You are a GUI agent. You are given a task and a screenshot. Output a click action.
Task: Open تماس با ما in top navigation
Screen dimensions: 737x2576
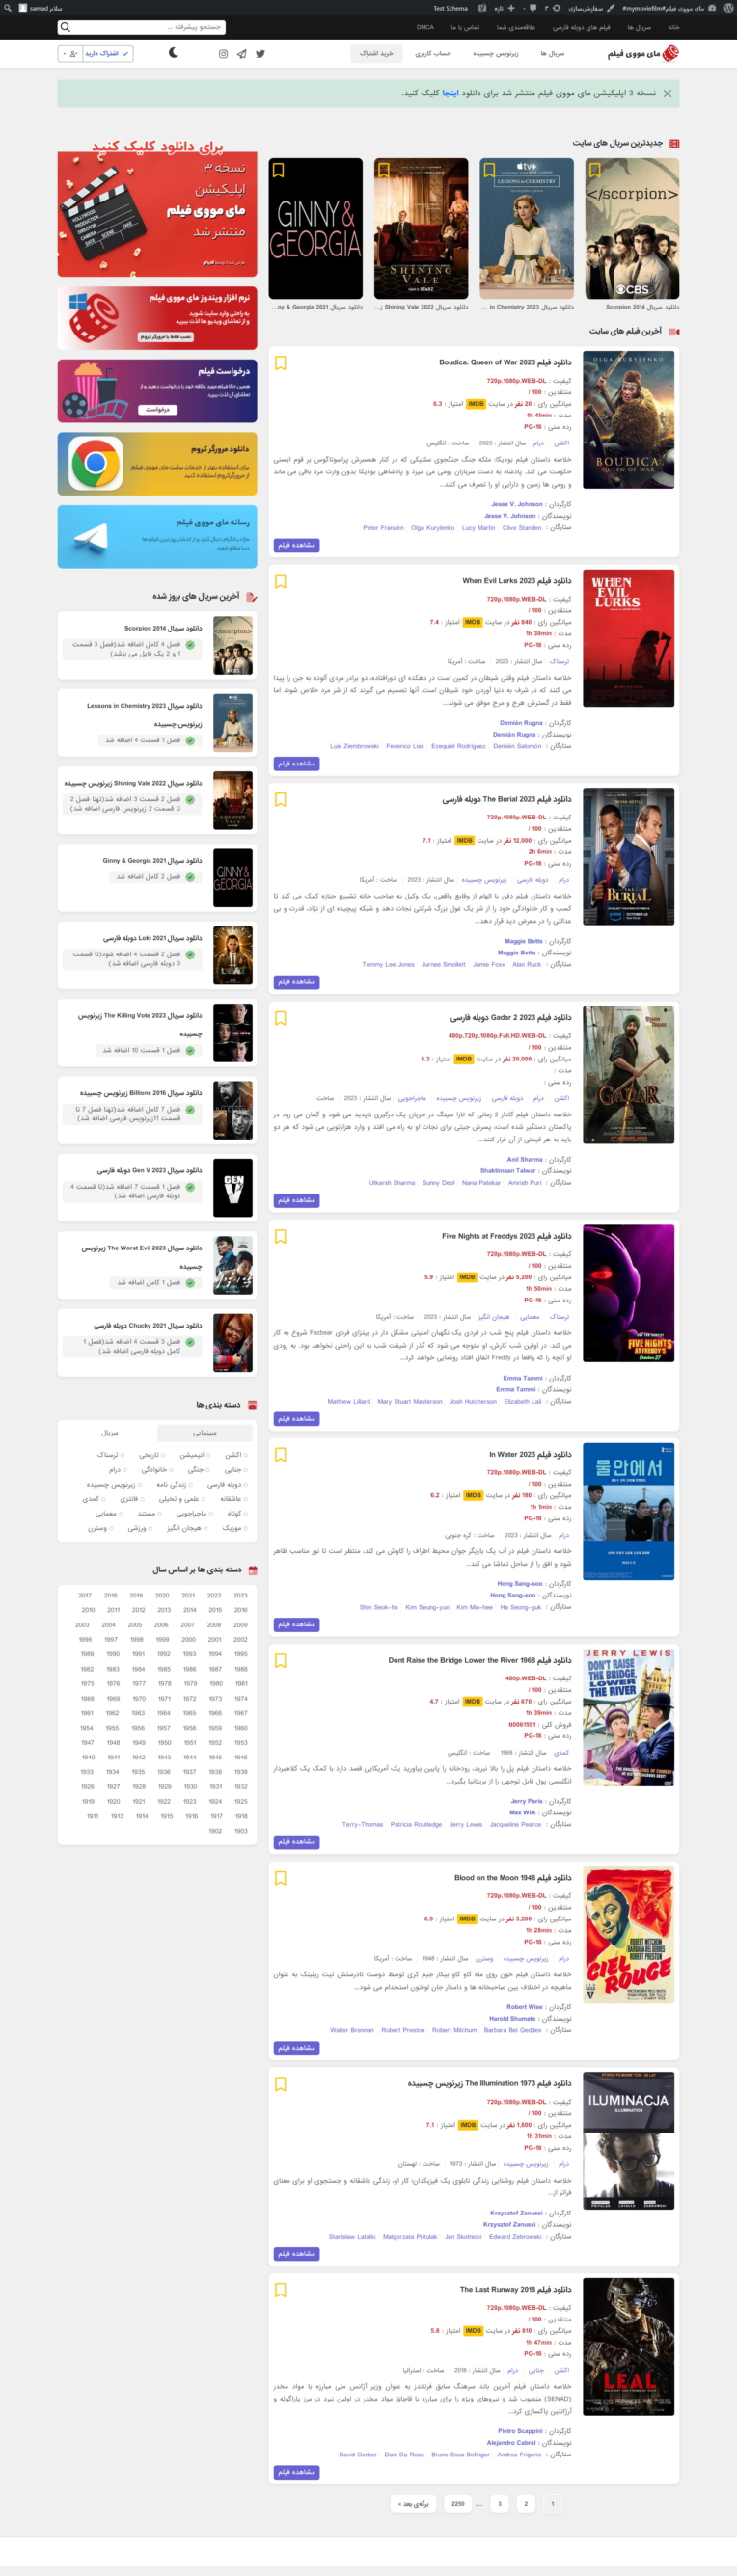465,27
